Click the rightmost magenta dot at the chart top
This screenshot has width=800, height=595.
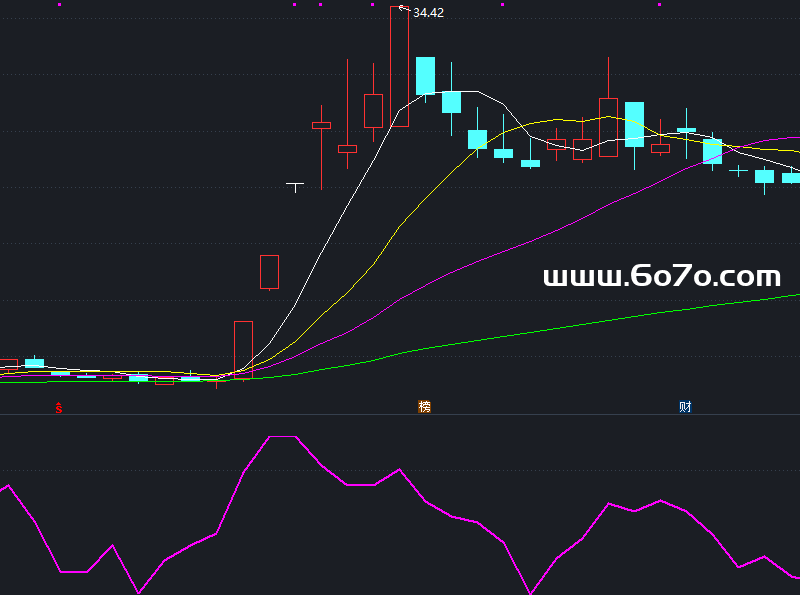[660, 4]
